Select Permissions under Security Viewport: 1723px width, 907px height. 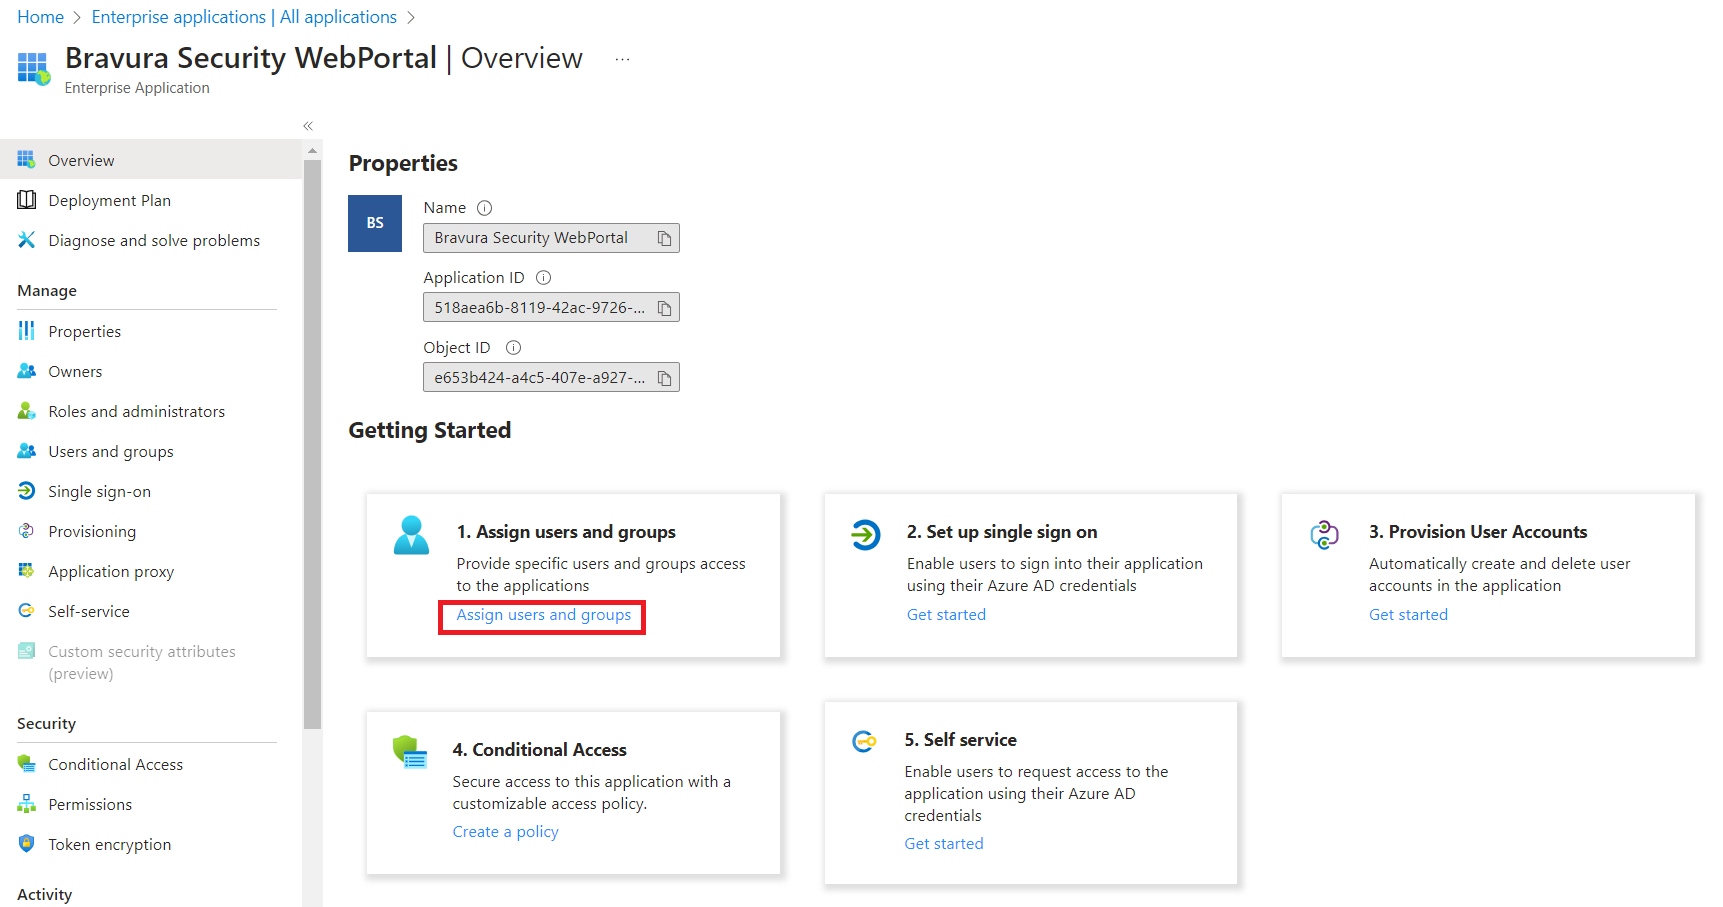click(89, 804)
